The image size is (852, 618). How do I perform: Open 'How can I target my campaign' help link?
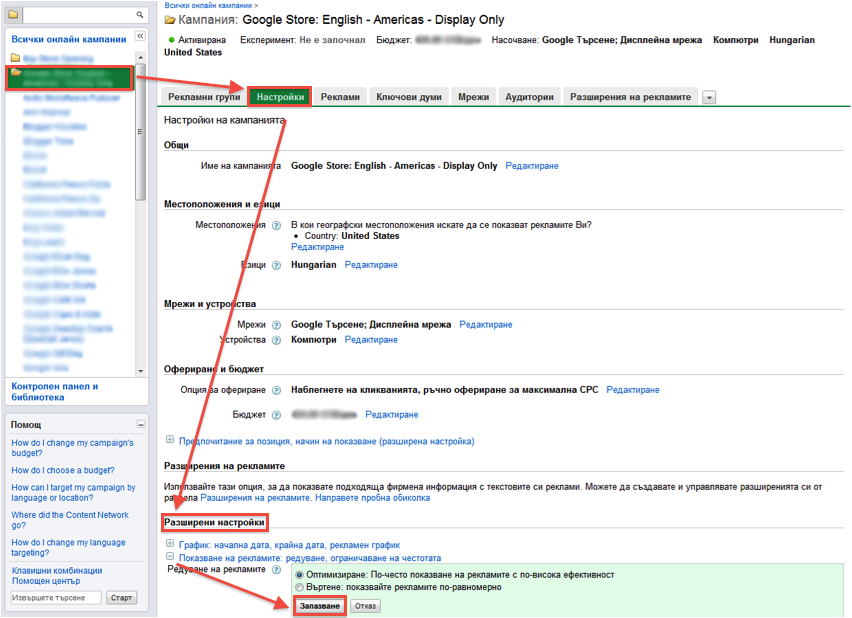click(x=73, y=492)
